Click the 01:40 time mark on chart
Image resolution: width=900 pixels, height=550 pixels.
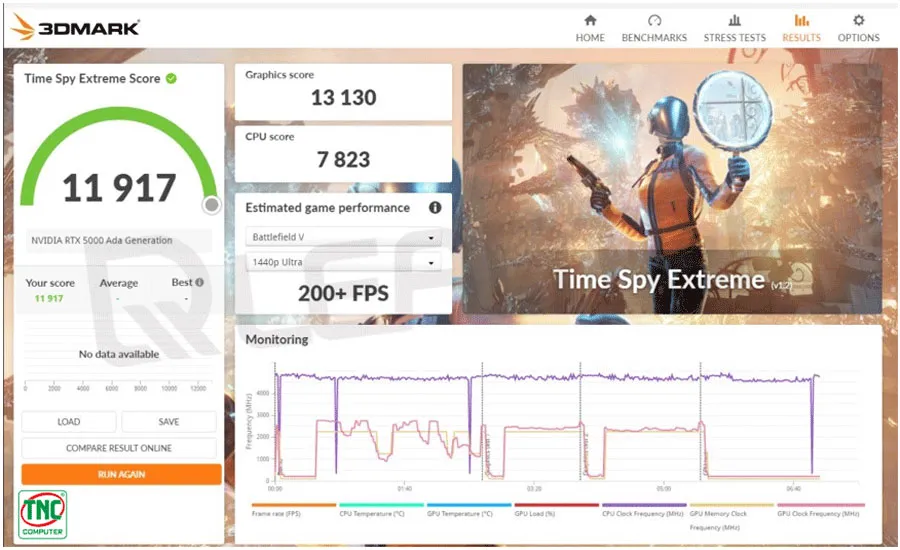tap(405, 489)
